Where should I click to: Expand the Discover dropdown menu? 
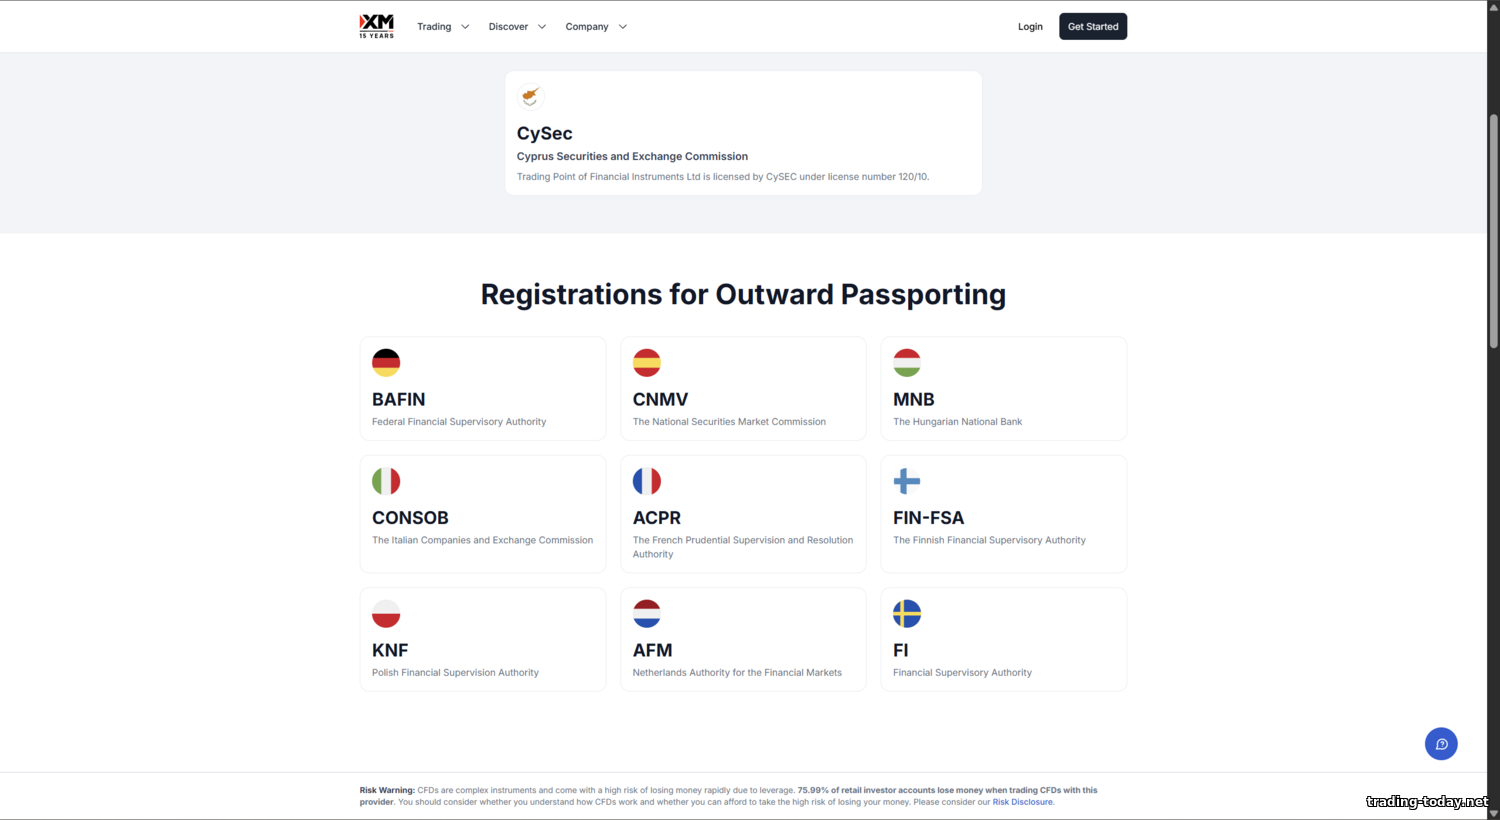coord(517,27)
